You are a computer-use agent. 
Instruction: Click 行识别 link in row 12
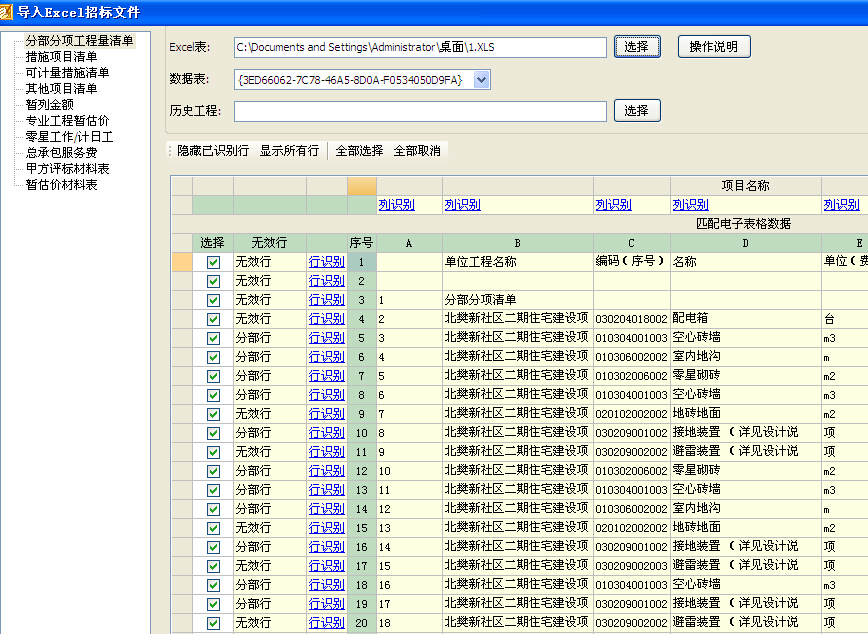point(327,471)
